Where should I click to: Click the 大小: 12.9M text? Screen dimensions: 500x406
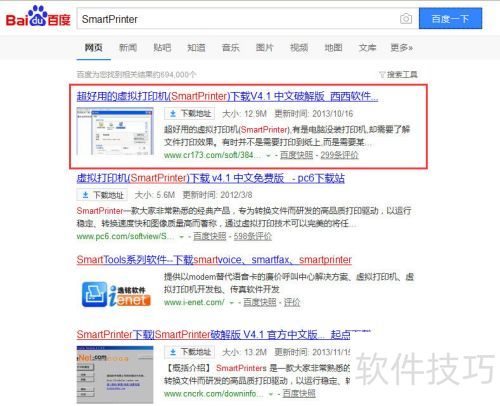pos(244,114)
